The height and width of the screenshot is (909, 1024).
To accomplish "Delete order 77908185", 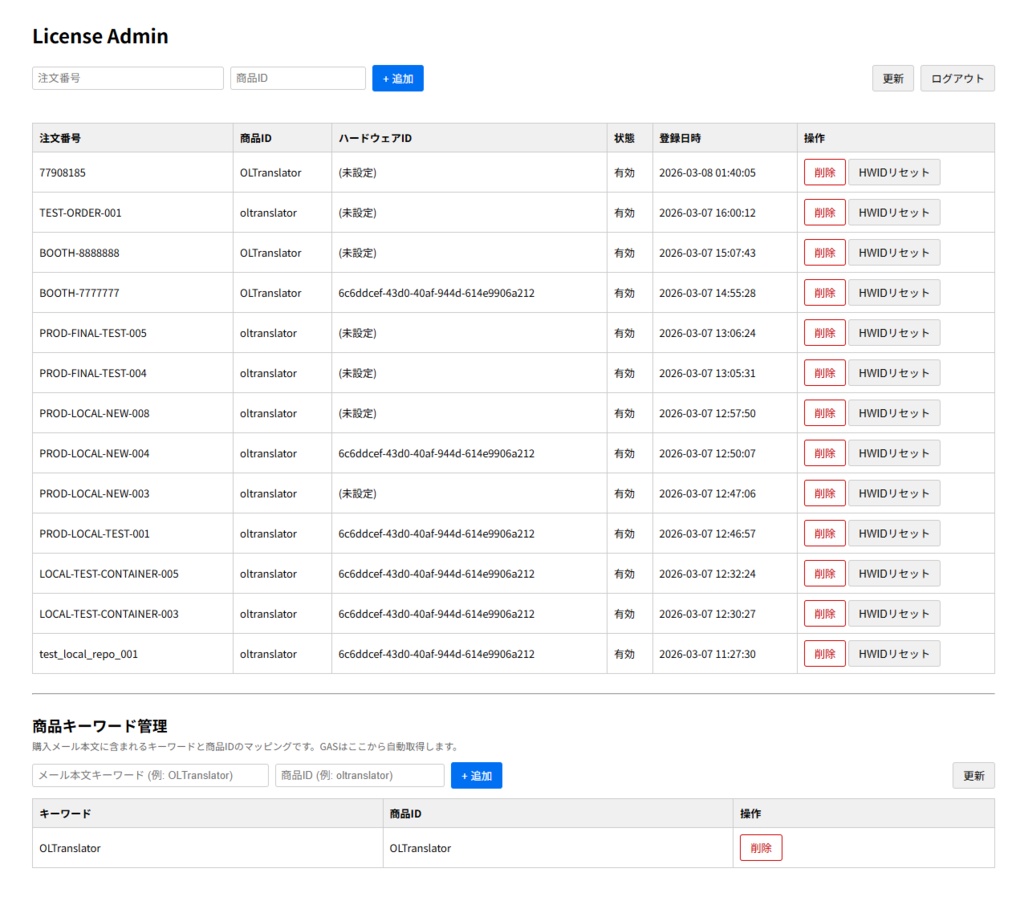I will coord(825,172).
